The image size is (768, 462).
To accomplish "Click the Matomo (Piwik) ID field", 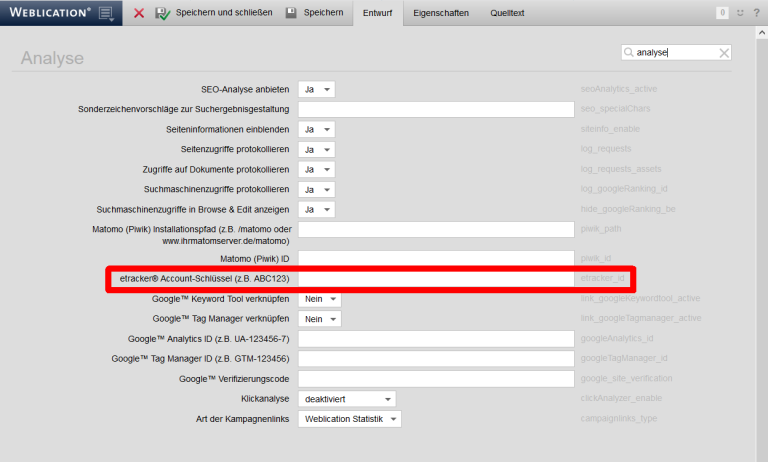I will (436, 259).
